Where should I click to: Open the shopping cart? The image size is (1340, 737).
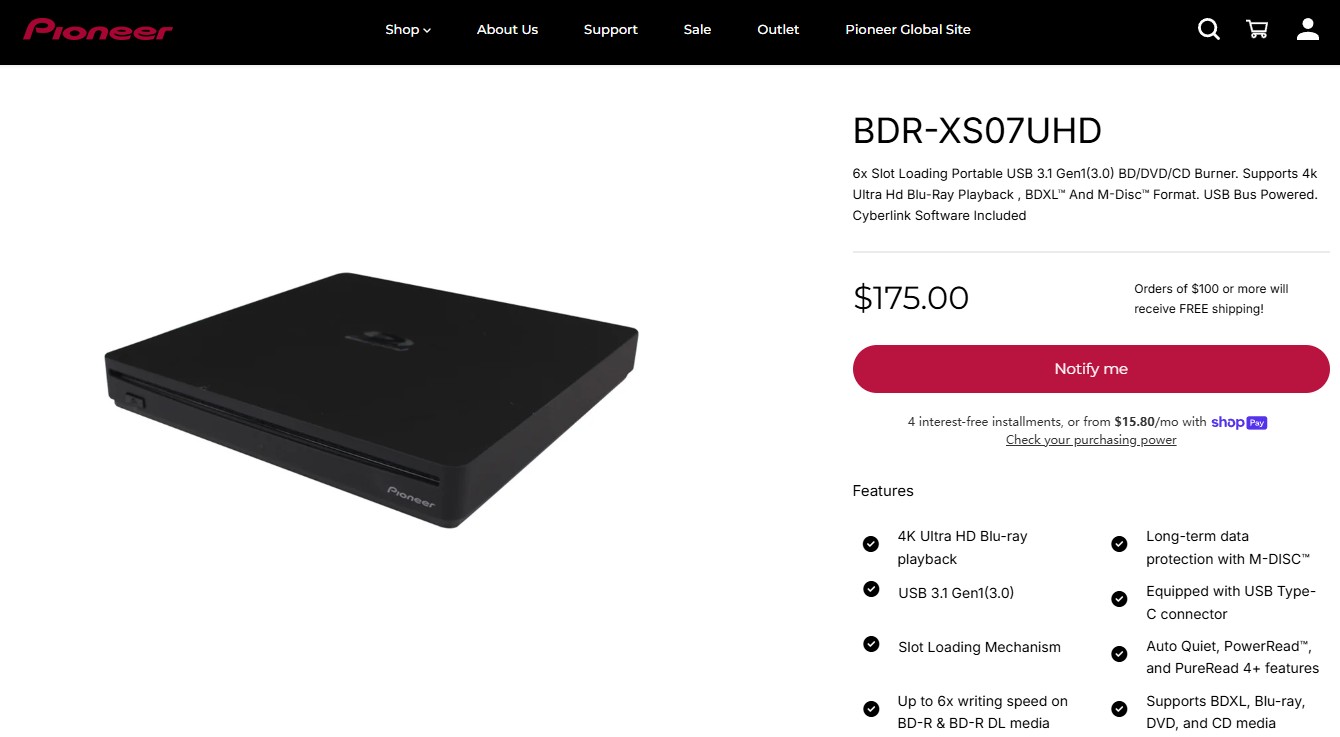click(x=1257, y=30)
